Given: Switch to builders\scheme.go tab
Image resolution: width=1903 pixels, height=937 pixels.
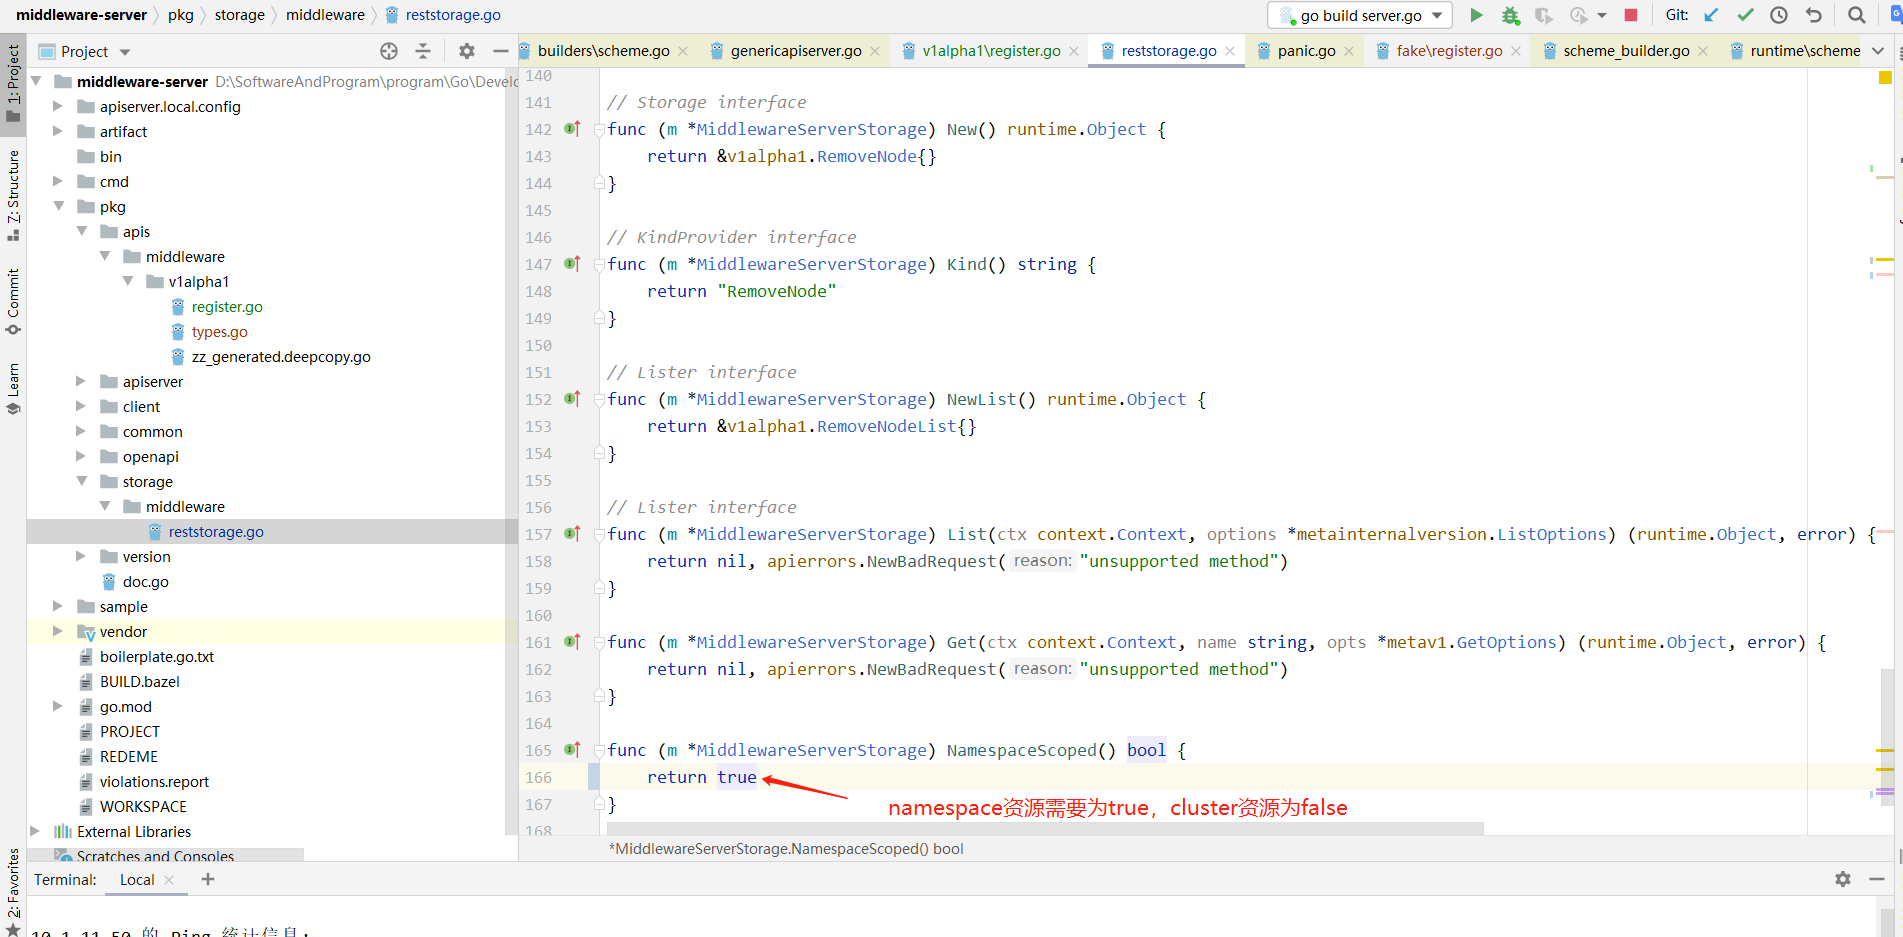Looking at the screenshot, I should (x=603, y=51).
